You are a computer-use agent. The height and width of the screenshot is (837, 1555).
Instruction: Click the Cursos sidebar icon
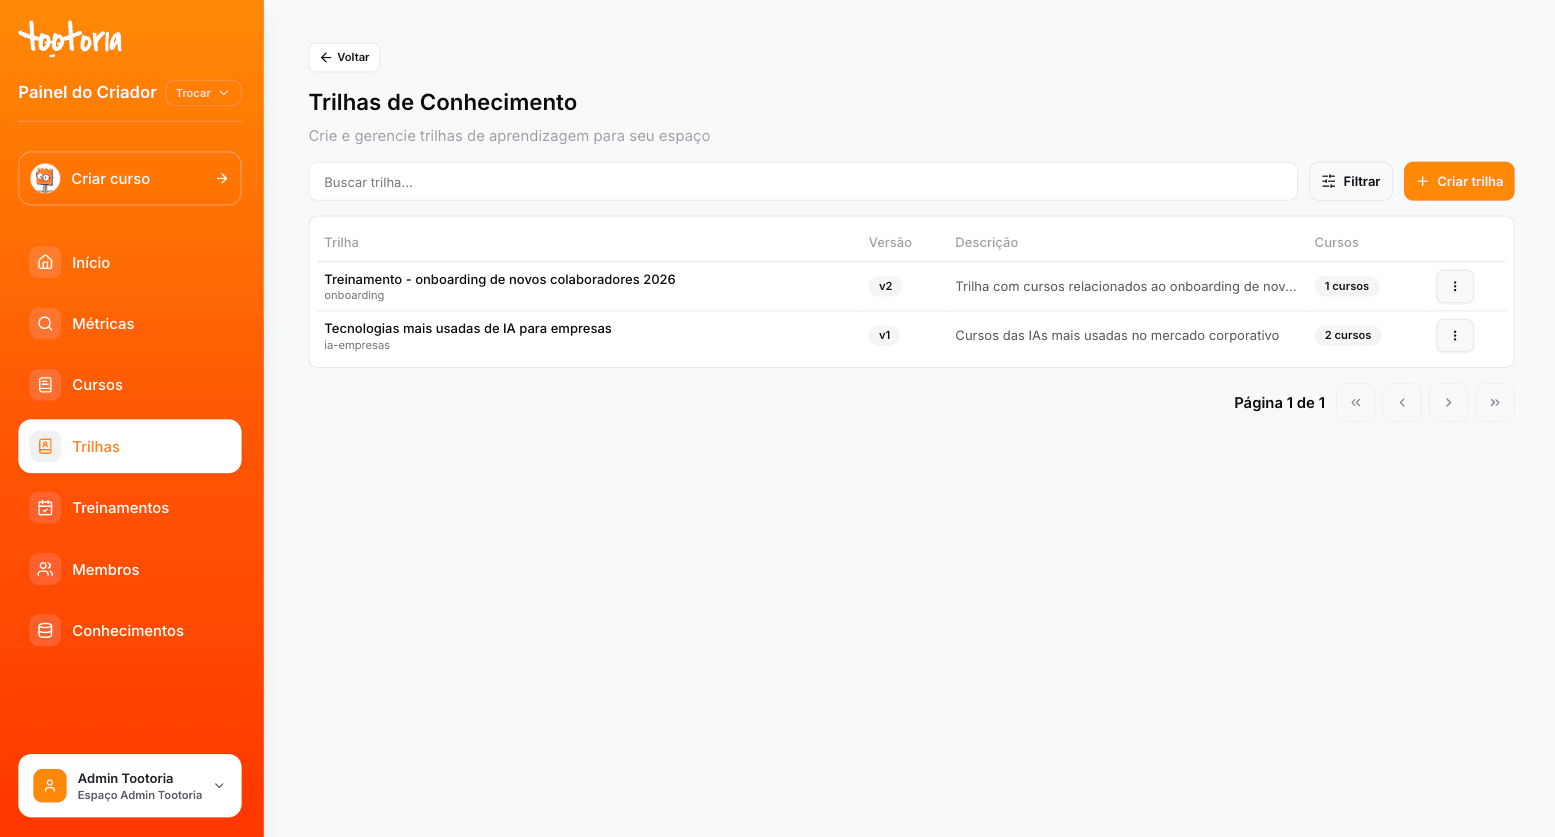click(45, 385)
